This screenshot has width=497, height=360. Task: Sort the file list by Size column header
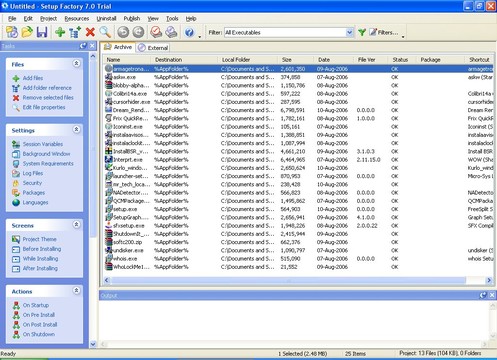(x=295, y=60)
